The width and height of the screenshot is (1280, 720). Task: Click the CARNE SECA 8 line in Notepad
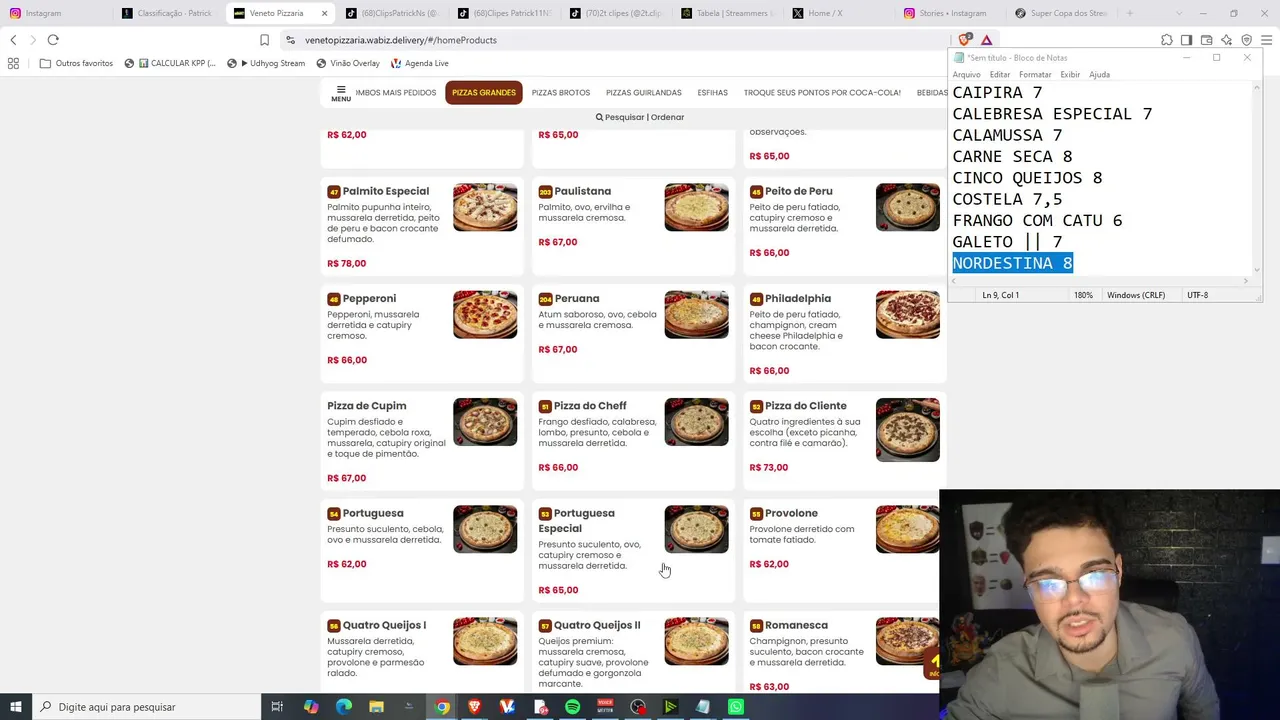(1012, 156)
